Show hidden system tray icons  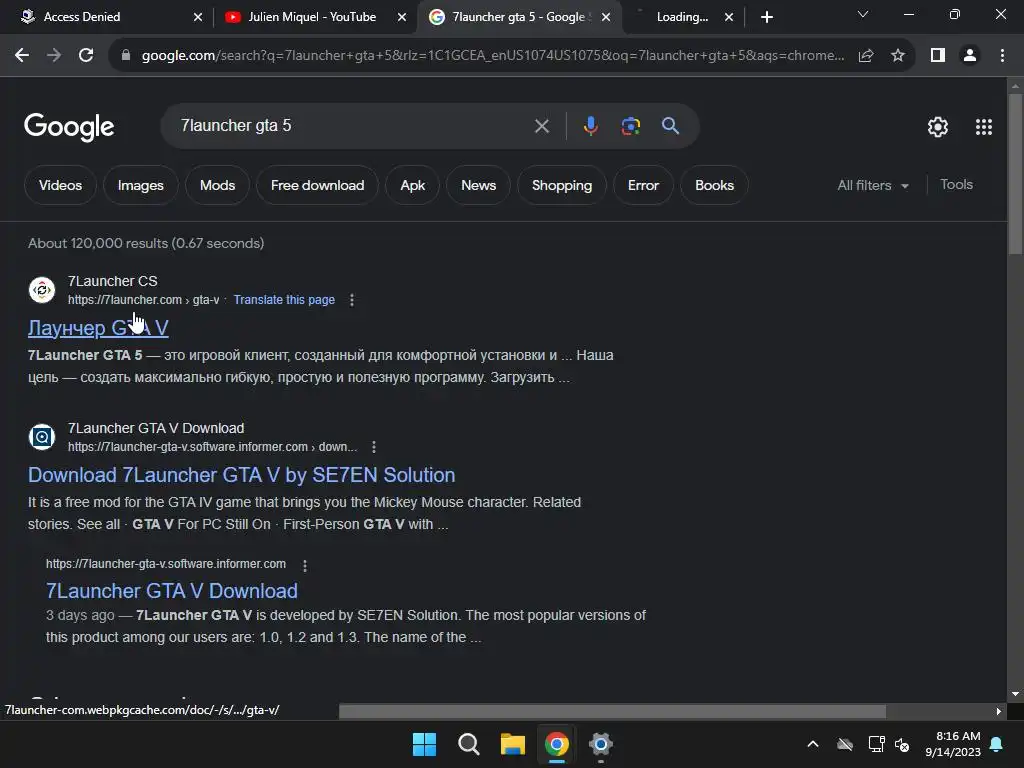(812, 744)
